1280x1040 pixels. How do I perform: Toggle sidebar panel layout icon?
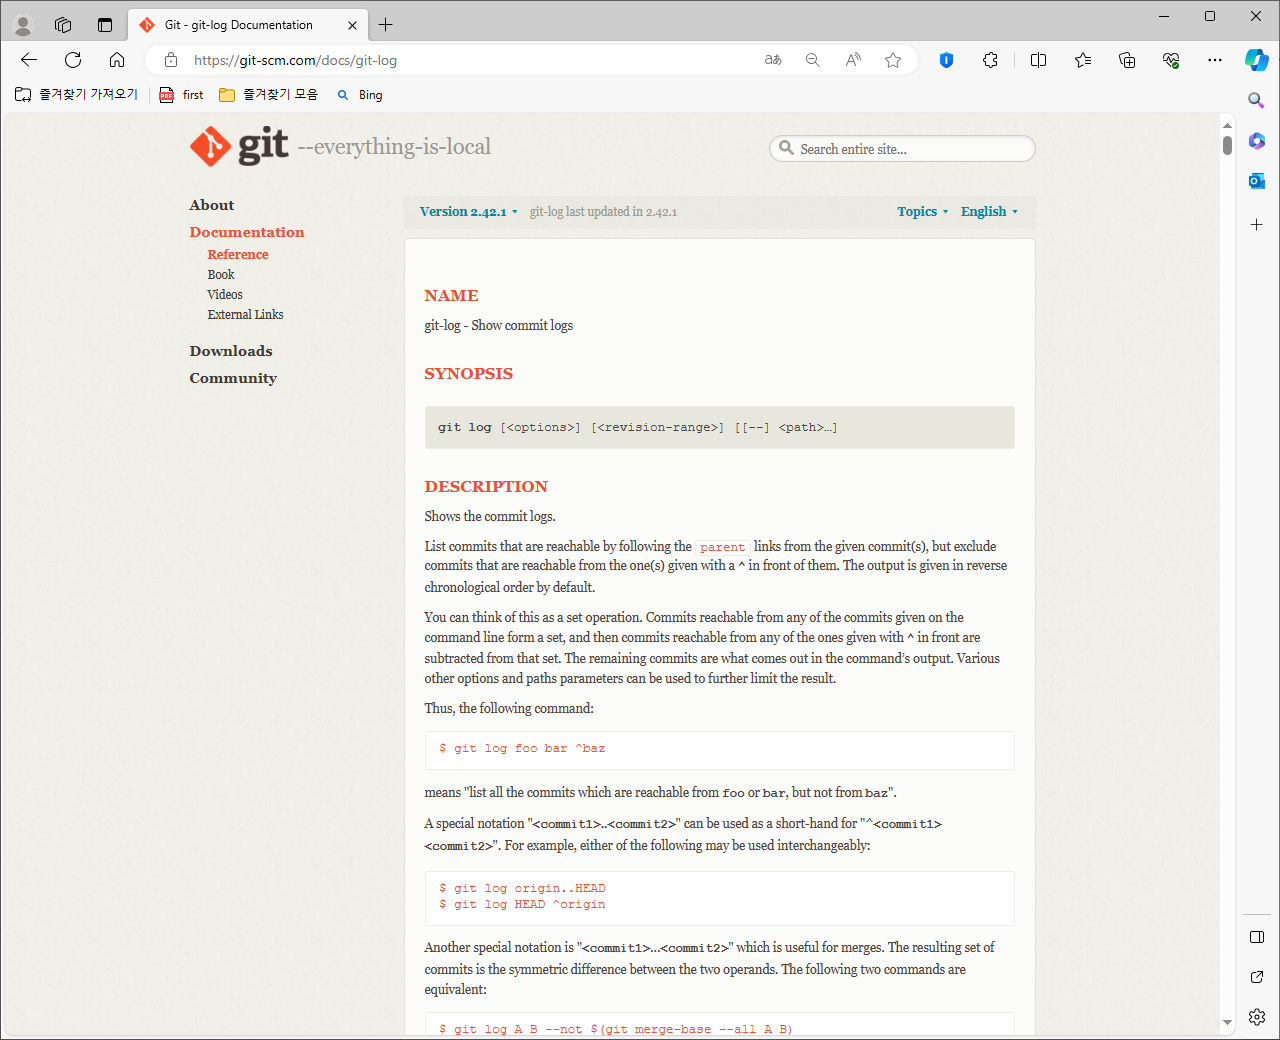click(x=1257, y=937)
